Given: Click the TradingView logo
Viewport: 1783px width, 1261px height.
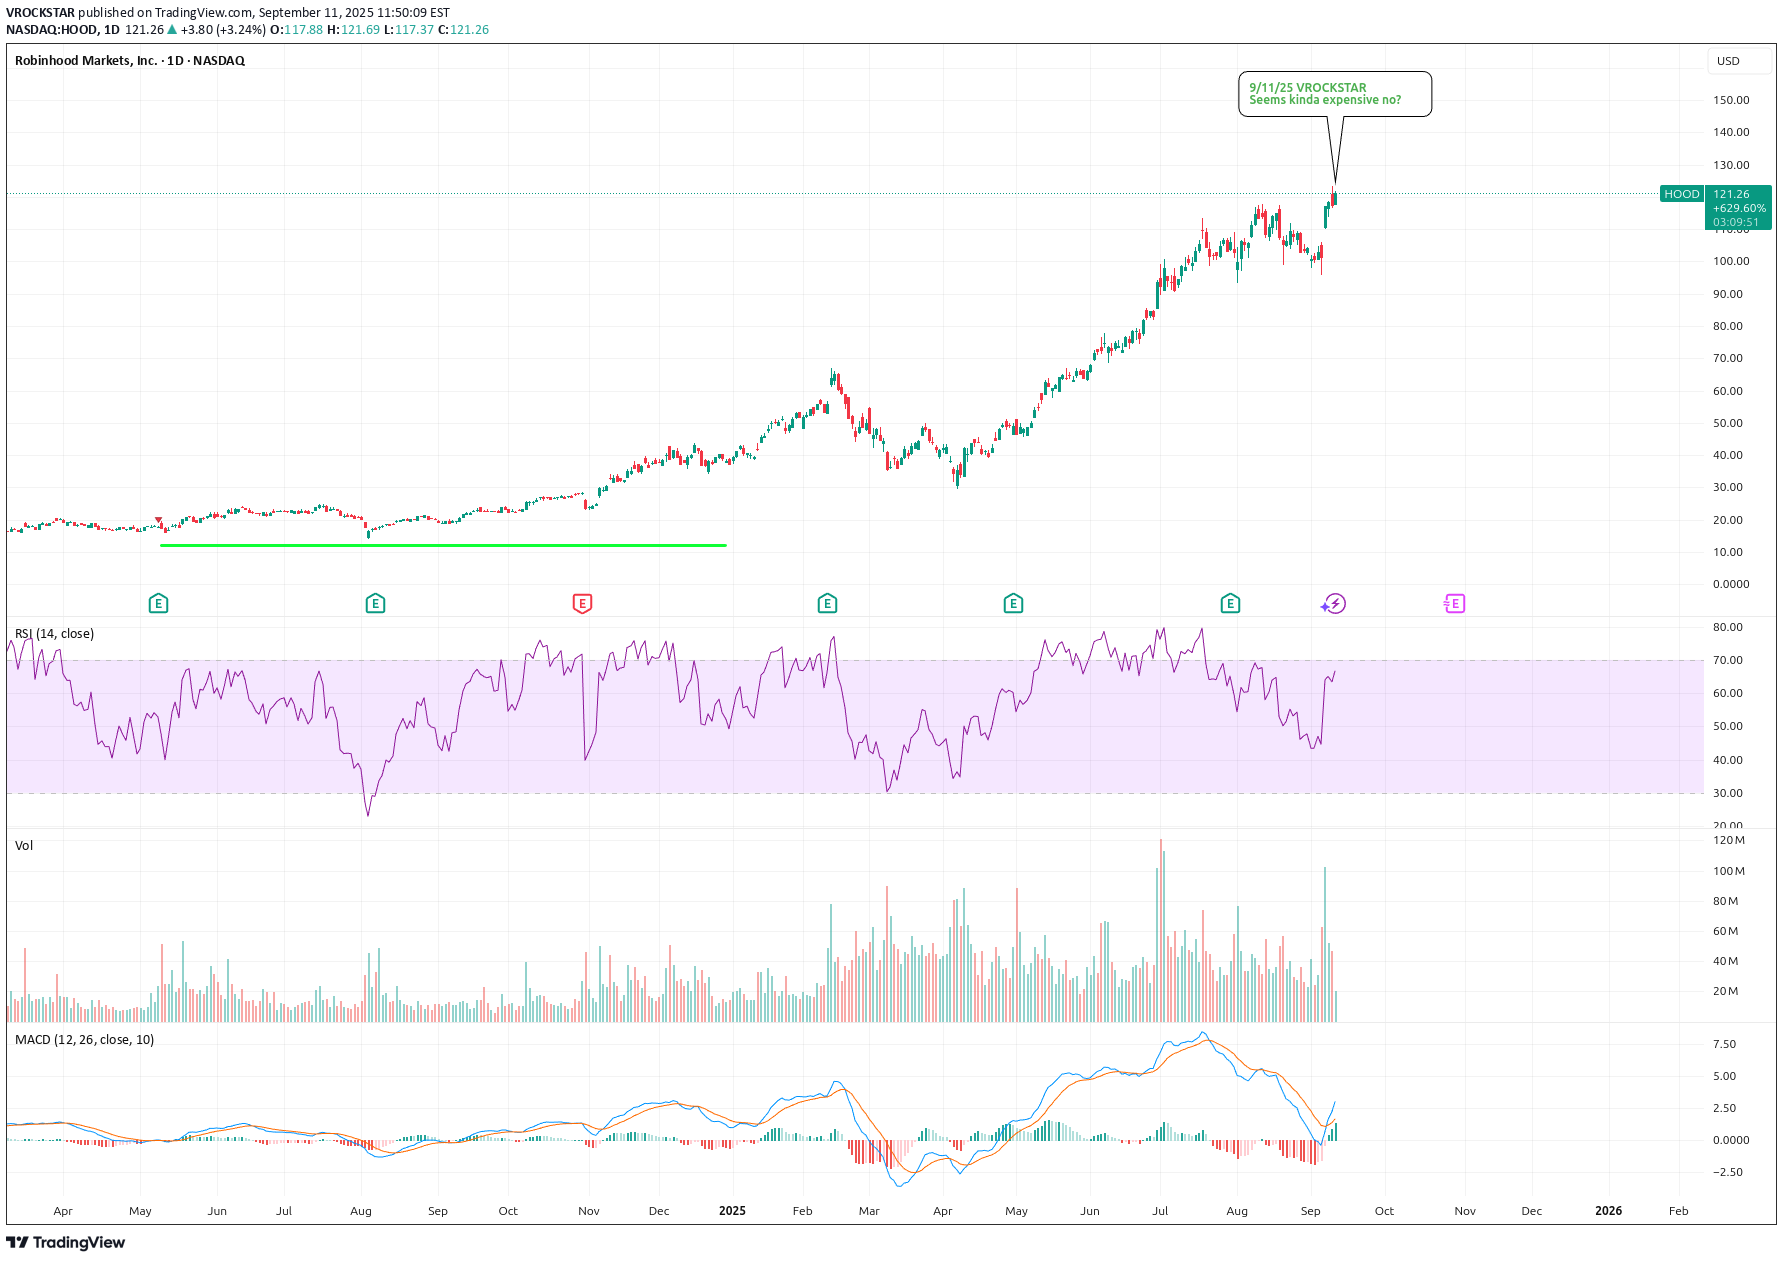Looking at the screenshot, I should click(x=66, y=1242).
